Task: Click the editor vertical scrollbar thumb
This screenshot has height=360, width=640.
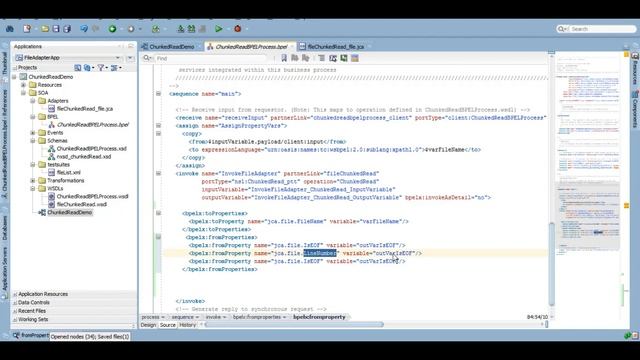Action: [x=551, y=264]
